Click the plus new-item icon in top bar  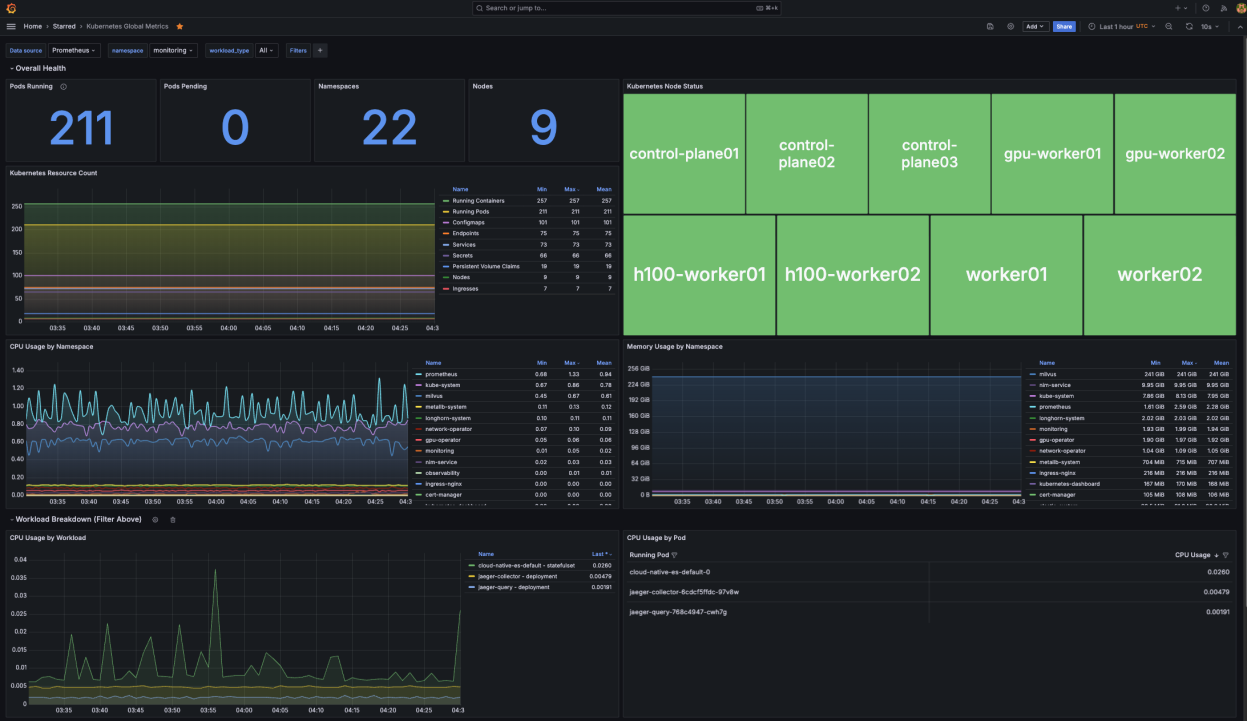1180,8
